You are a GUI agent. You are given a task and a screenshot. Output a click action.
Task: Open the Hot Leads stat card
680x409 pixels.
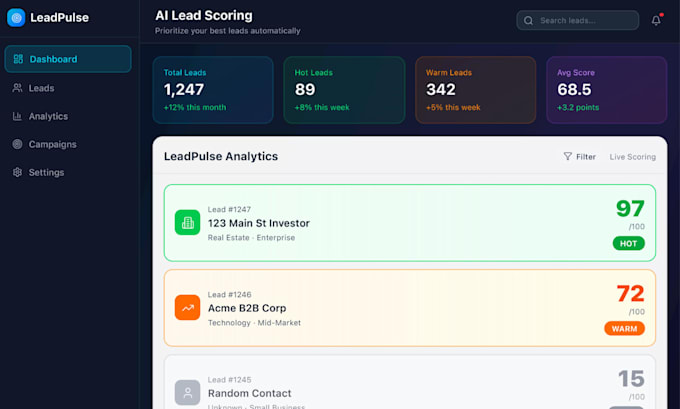(344, 90)
